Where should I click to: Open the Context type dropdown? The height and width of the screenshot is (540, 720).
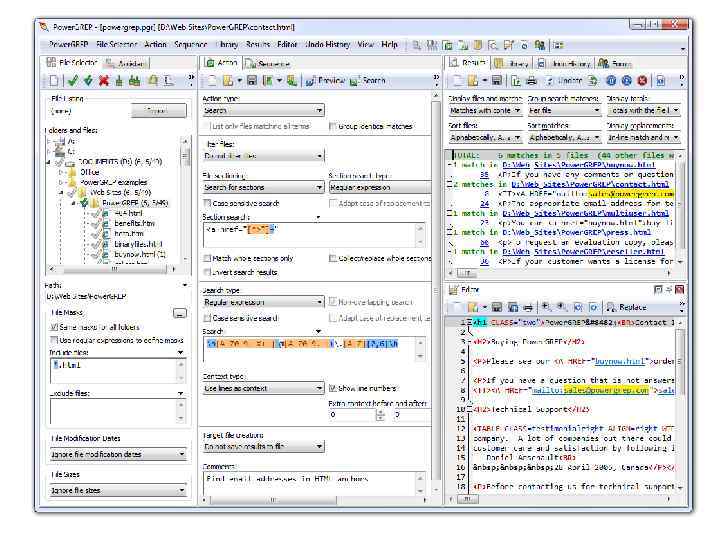pyautogui.click(x=264, y=388)
